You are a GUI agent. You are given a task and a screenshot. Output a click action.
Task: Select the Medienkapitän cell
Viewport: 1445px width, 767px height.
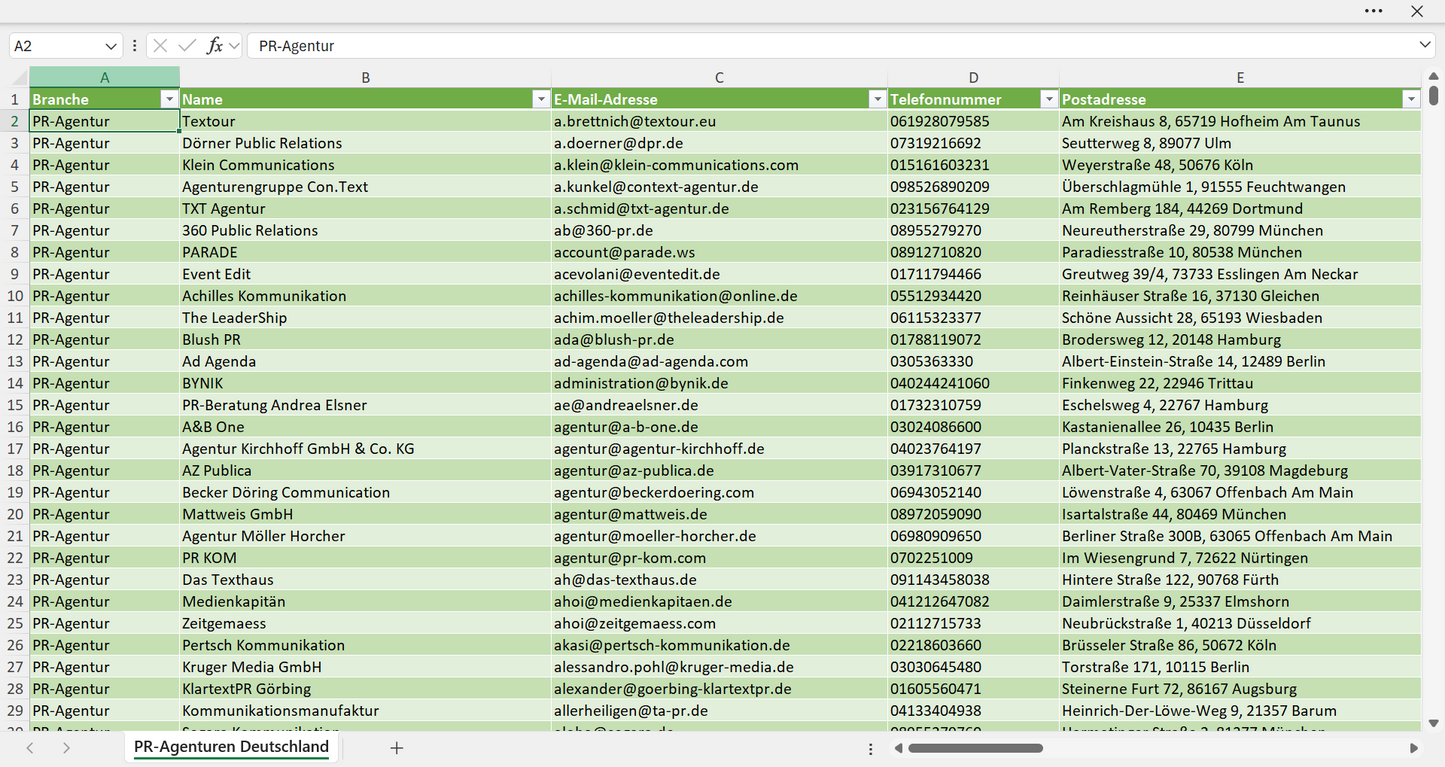365,602
